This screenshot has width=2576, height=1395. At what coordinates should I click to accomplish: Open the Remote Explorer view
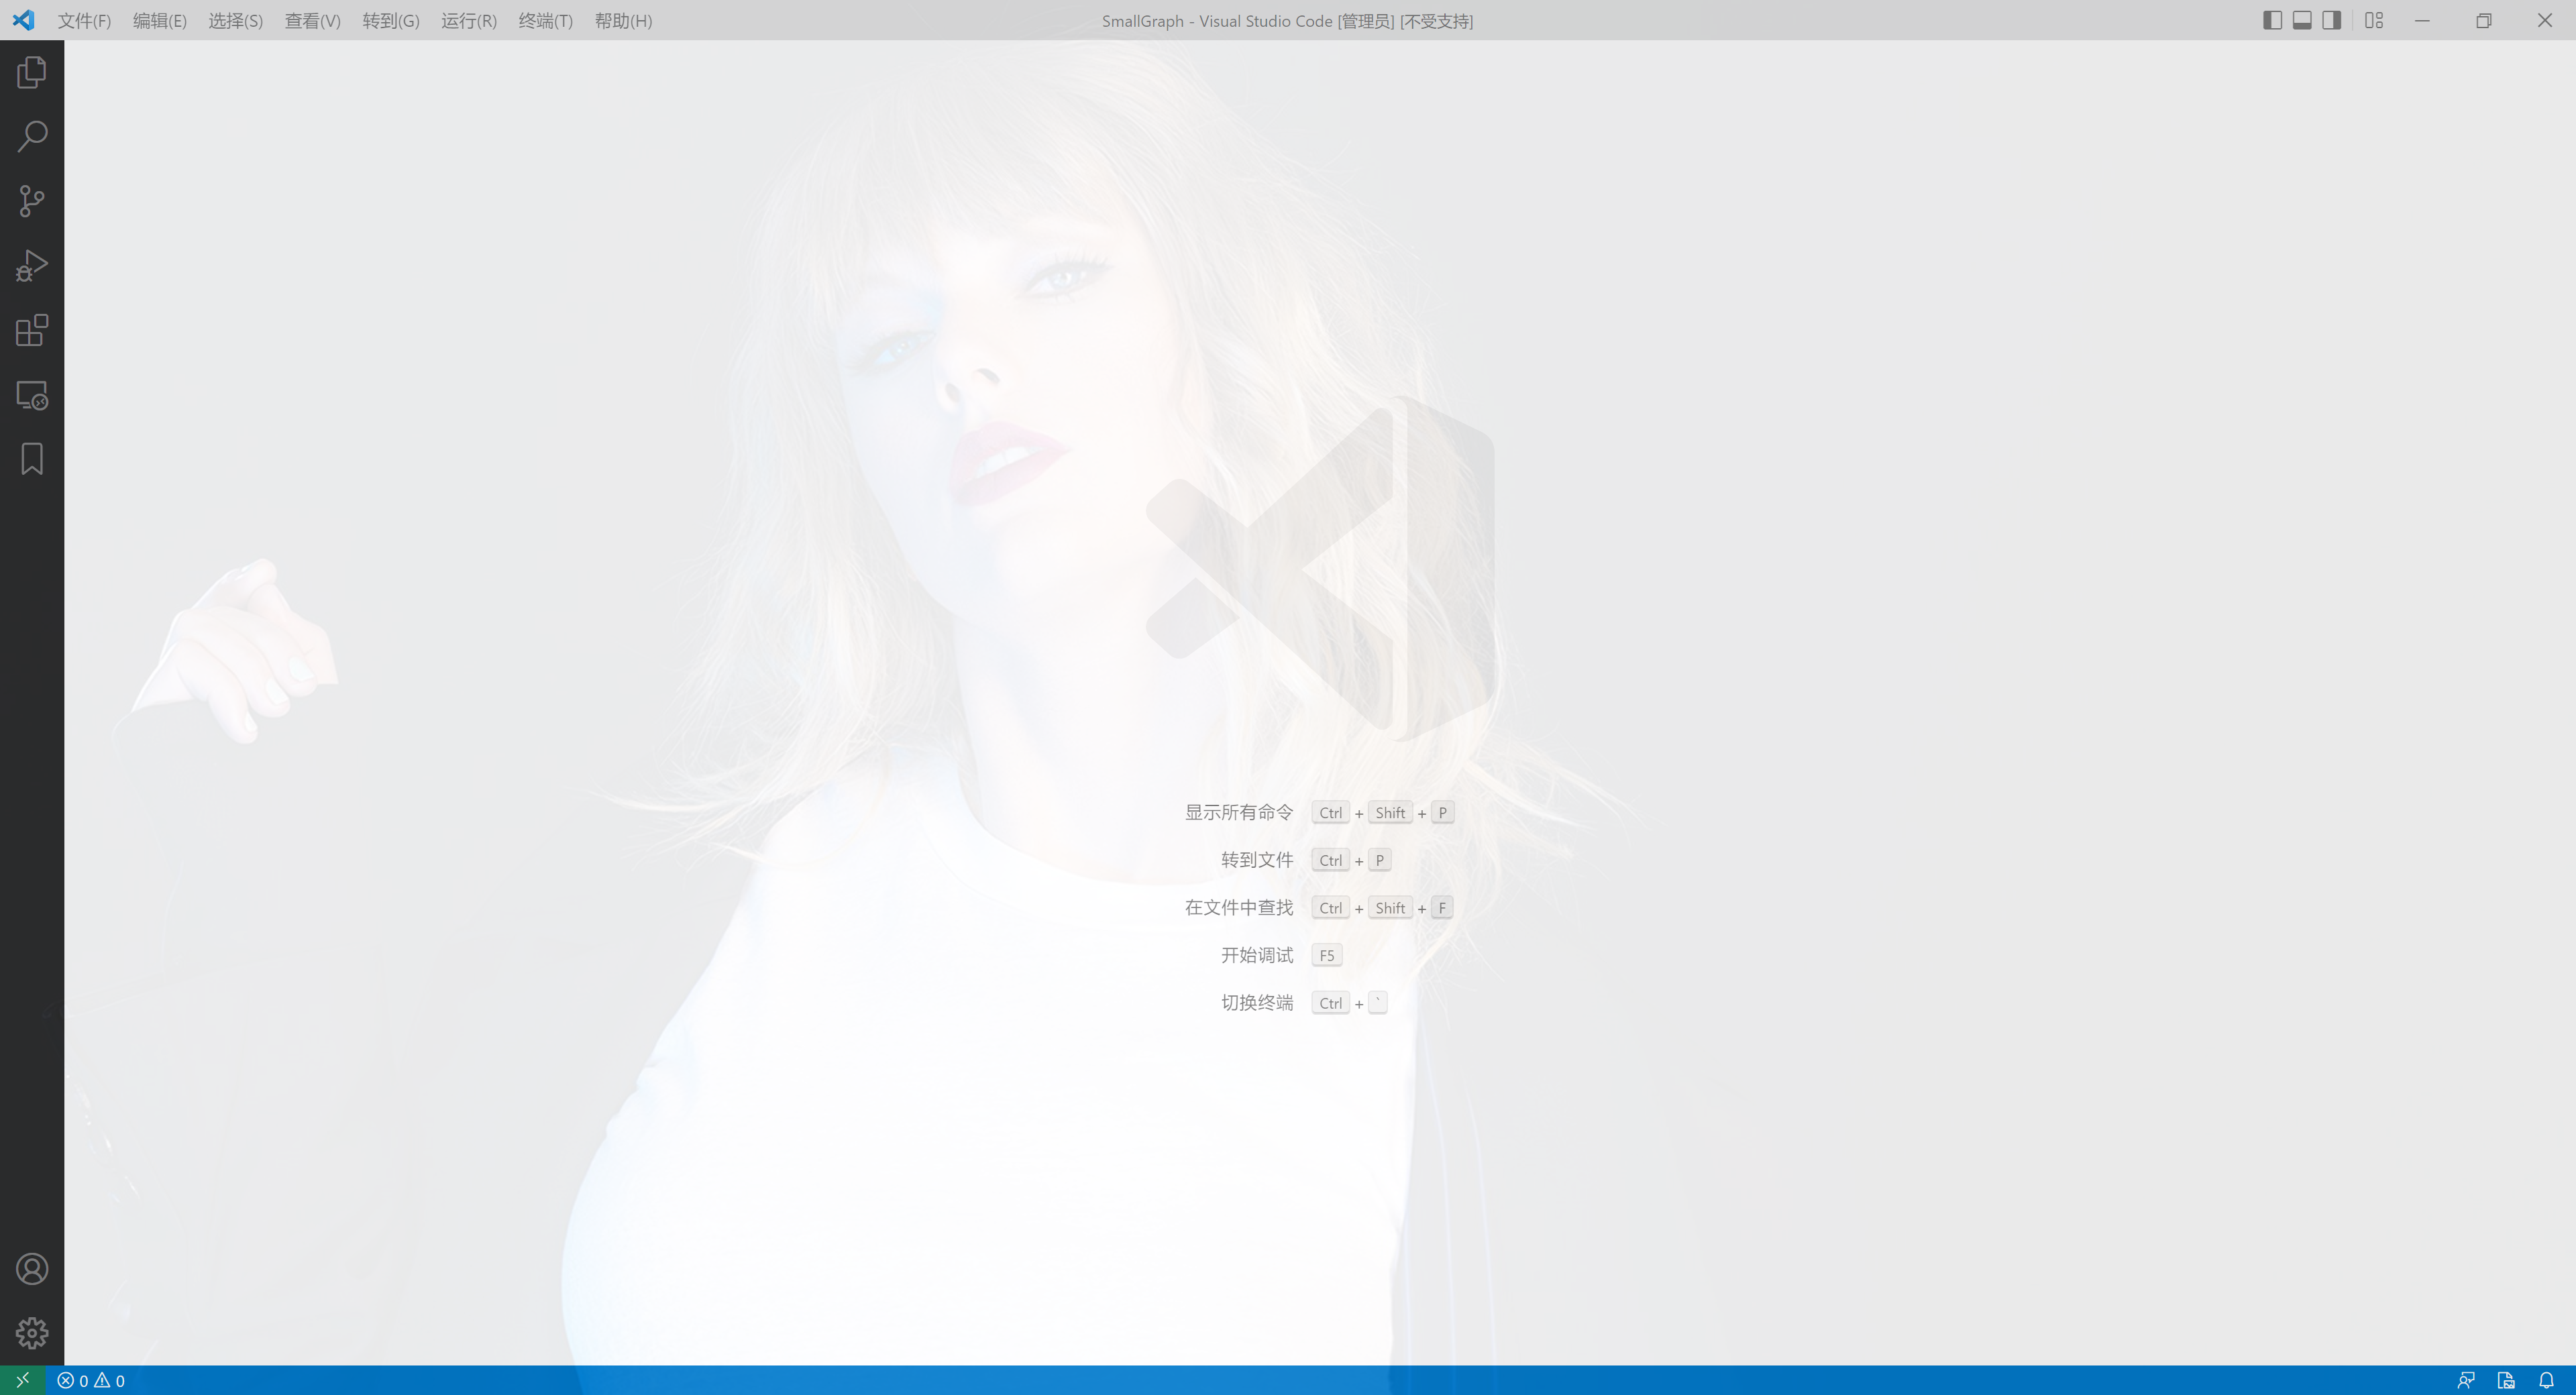pyautogui.click(x=32, y=395)
